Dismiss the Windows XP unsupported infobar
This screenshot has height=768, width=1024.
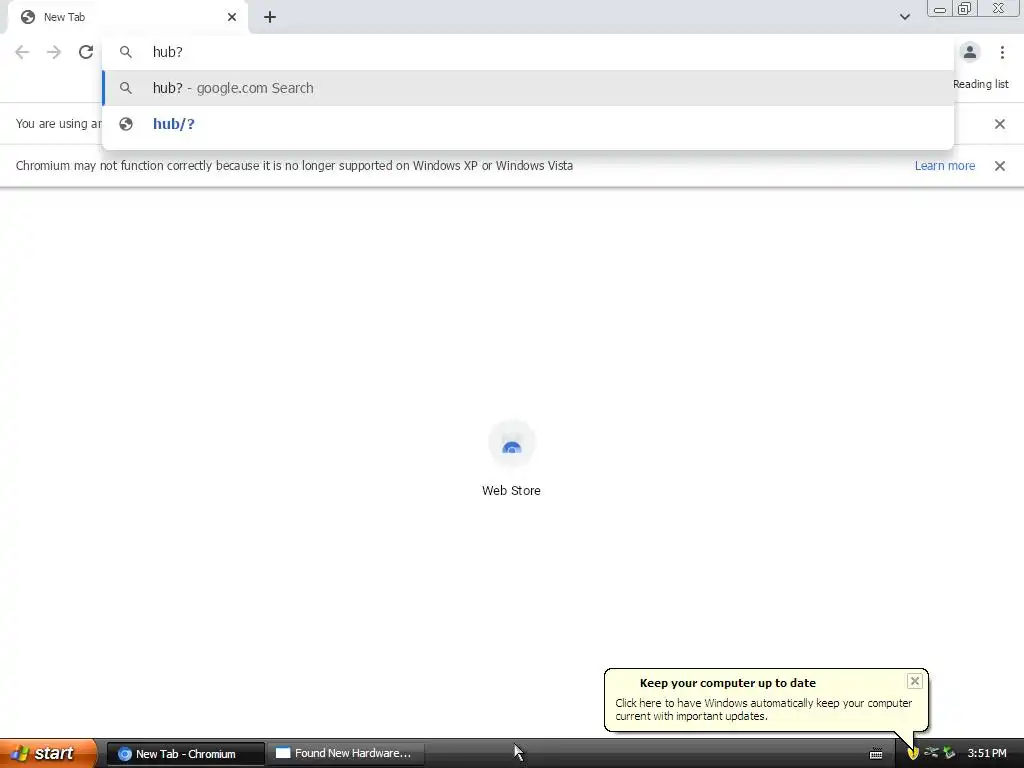(999, 166)
